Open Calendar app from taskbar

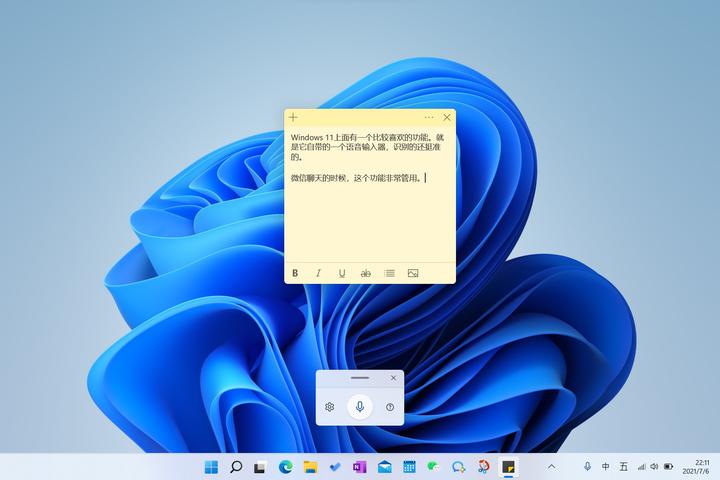point(409,467)
